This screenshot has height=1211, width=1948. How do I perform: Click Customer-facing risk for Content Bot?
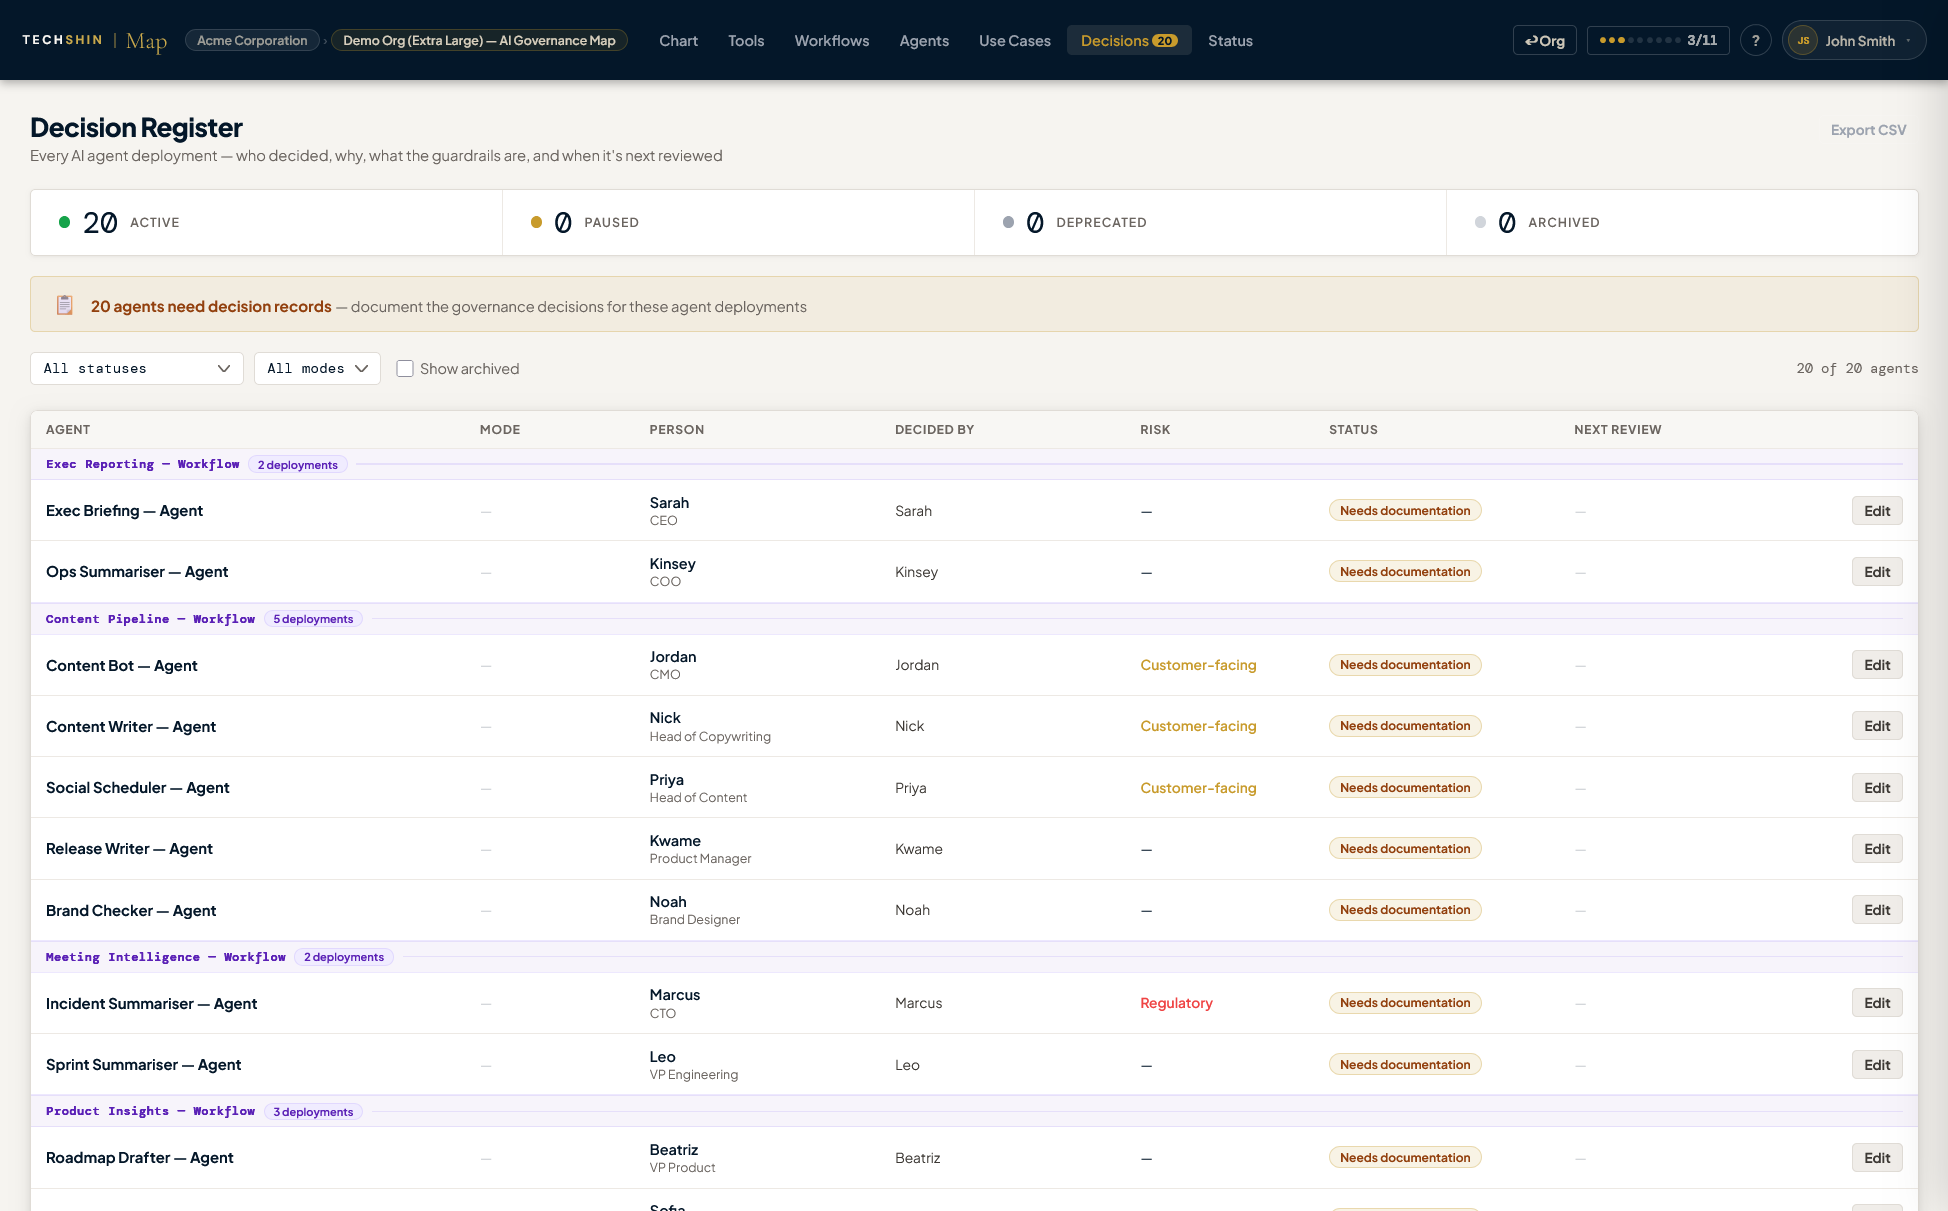(1198, 665)
